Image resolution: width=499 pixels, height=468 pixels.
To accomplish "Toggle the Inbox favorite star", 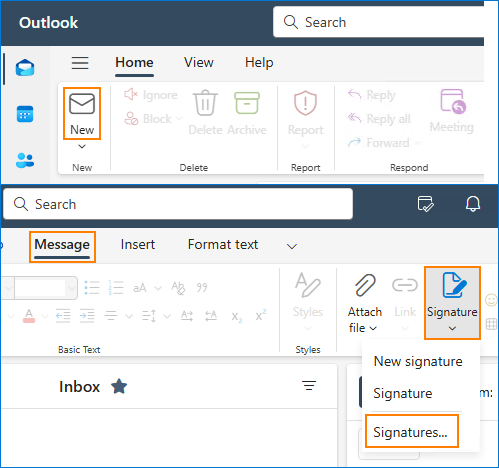I will pyautogui.click(x=119, y=386).
